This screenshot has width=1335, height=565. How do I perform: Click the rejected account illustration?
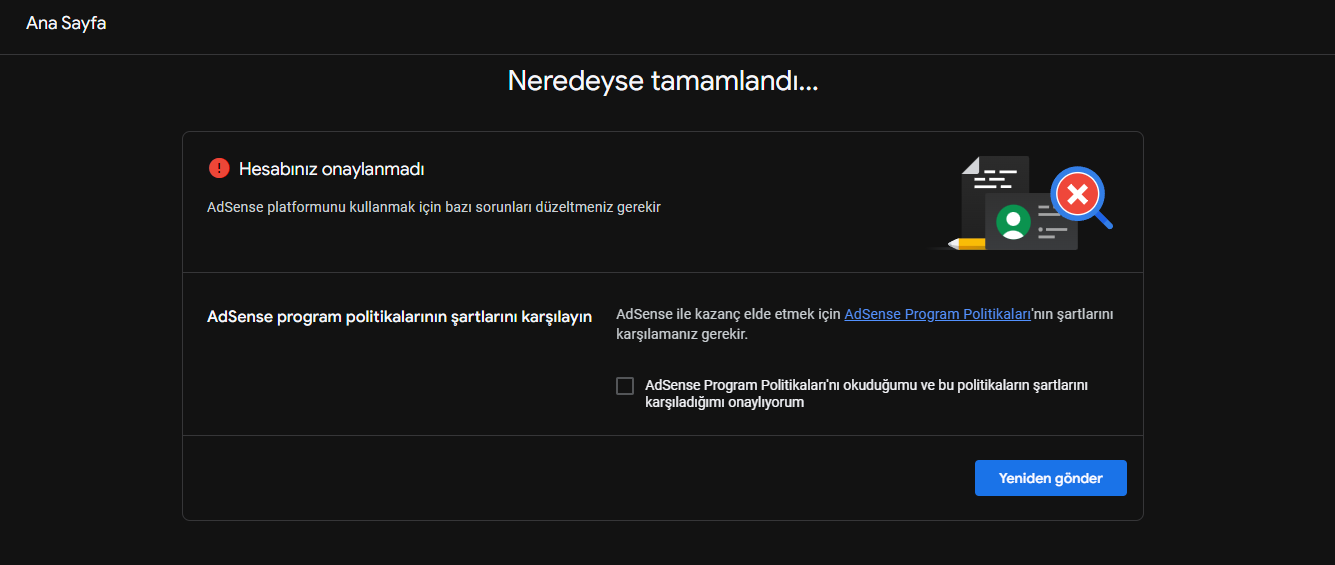(x=1022, y=204)
